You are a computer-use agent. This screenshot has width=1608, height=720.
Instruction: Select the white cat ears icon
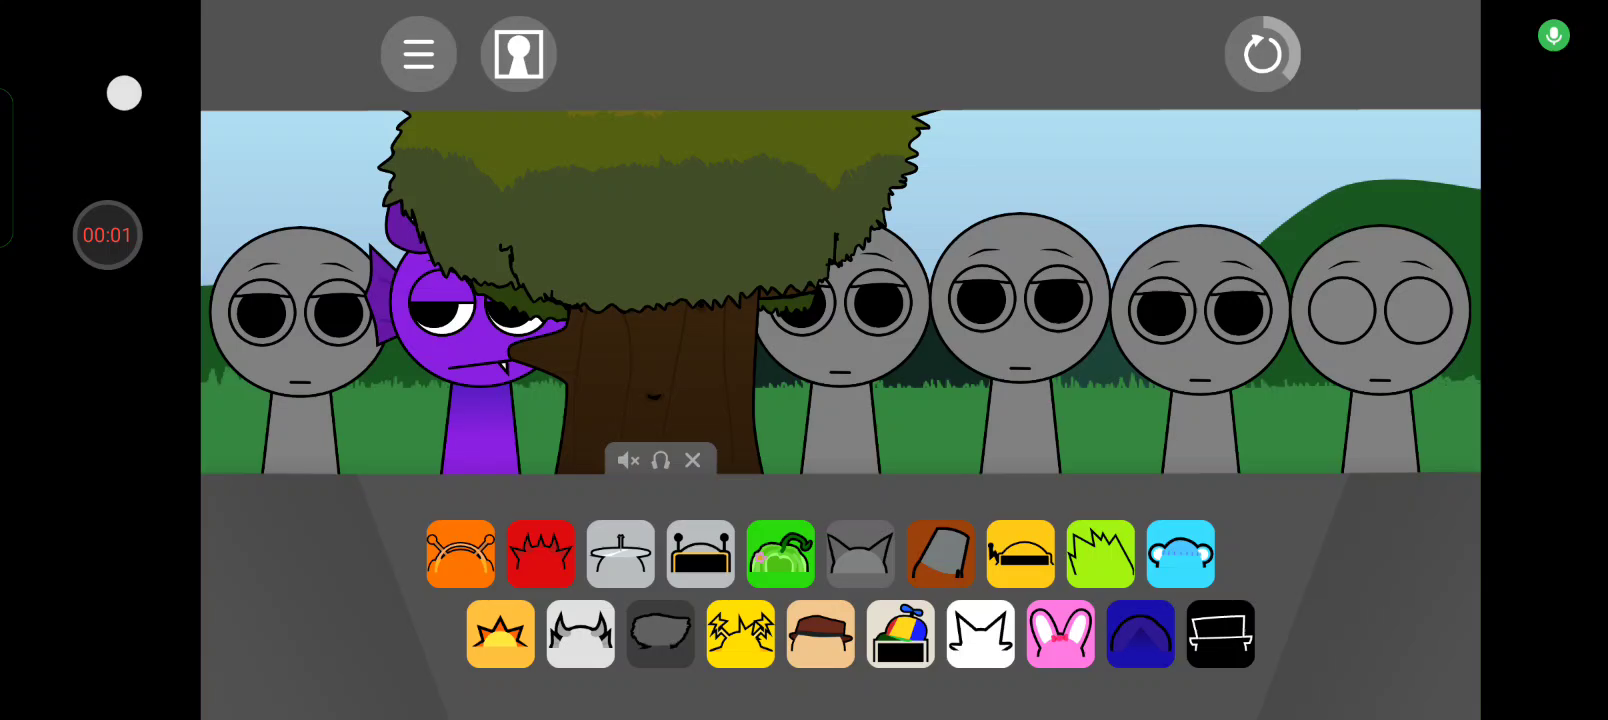click(x=981, y=634)
